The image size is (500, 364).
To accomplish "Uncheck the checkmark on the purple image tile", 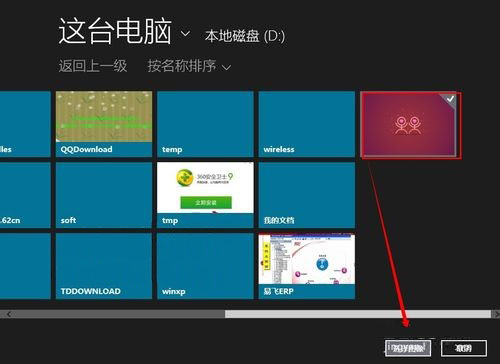I will (x=450, y=99).
